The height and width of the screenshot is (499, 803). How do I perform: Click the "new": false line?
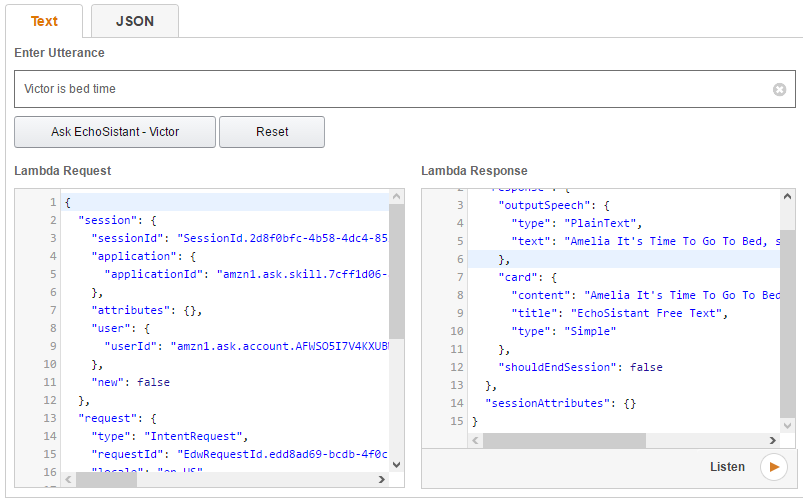click(x=131, y=382)
